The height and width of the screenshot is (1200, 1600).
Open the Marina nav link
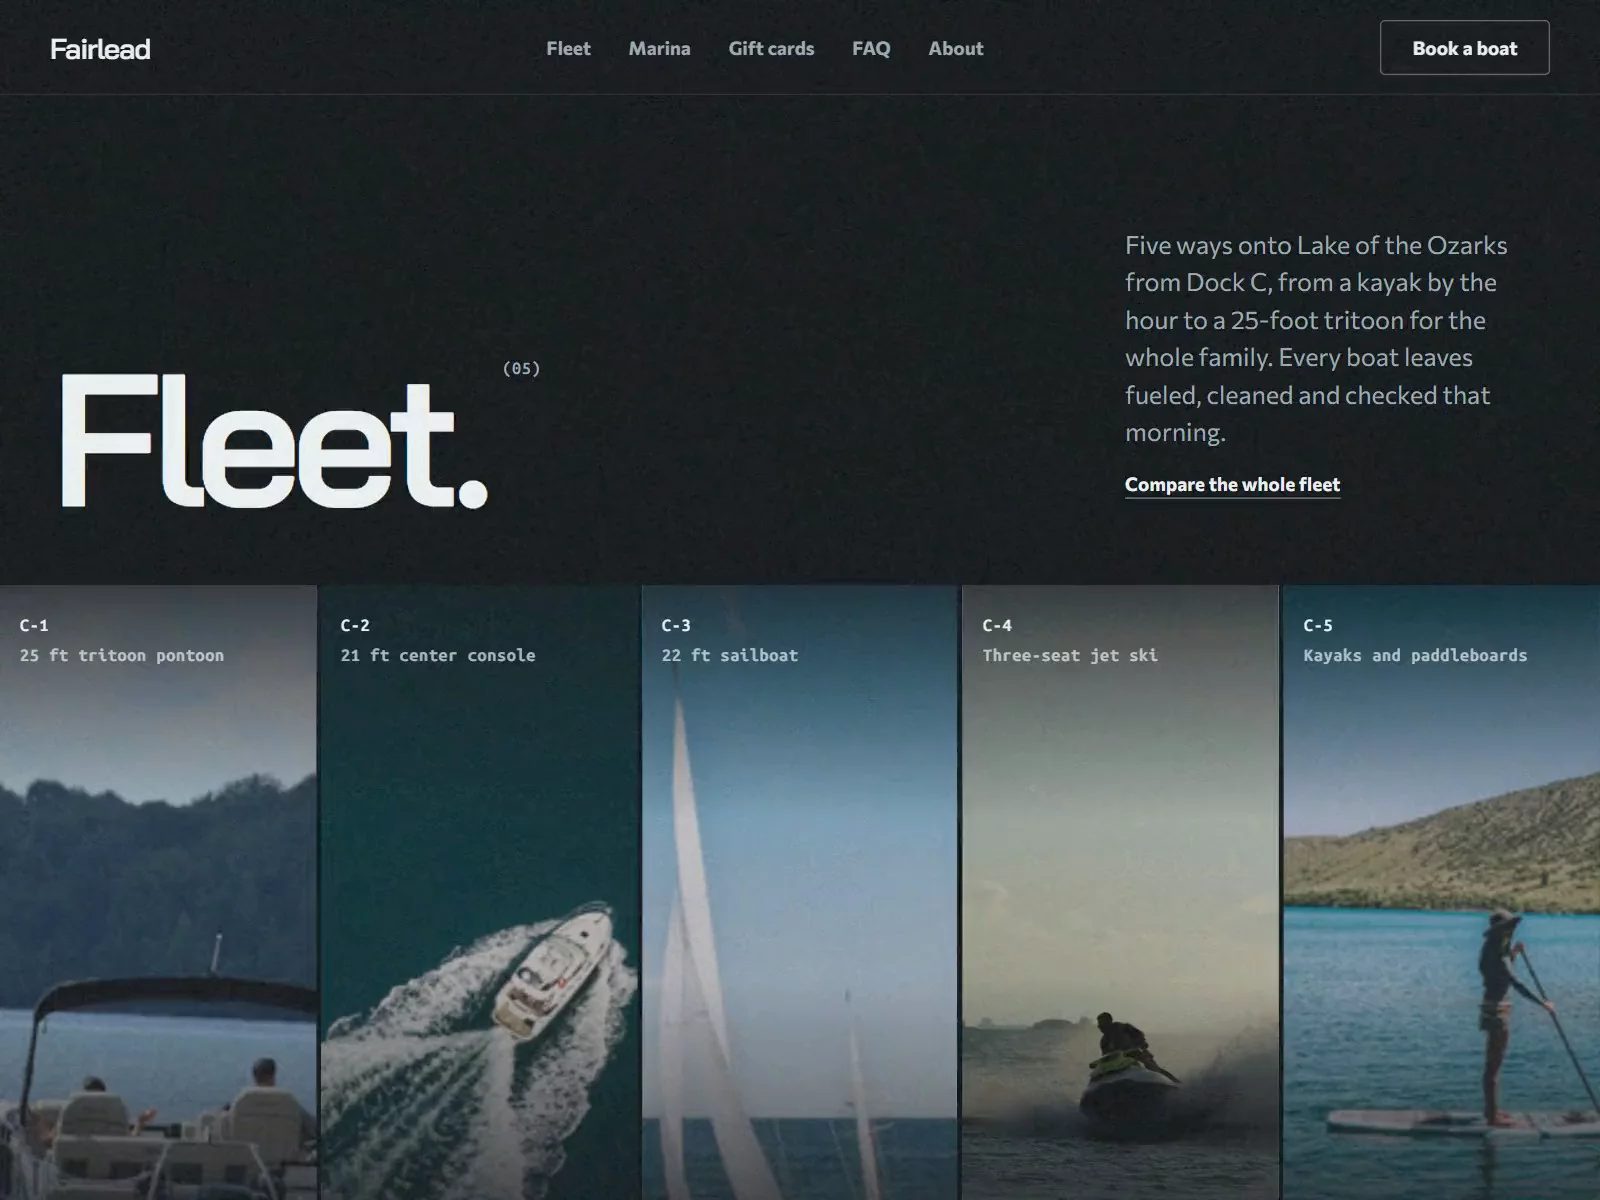pyautogui.click(x=659, y=48)
